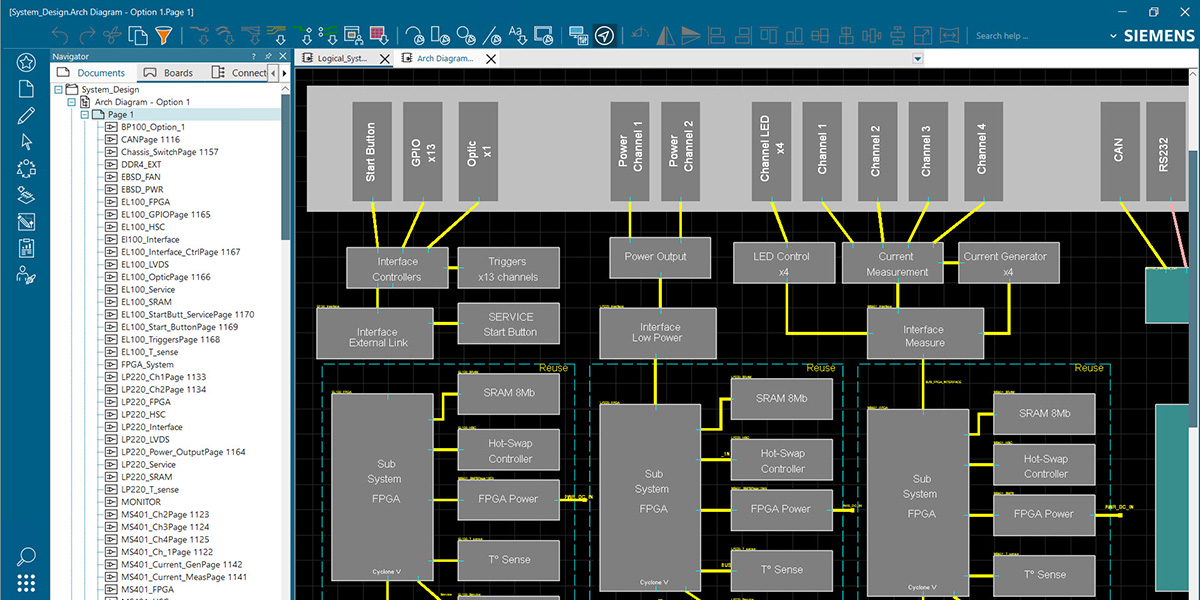The height and width of the screenshot is (600, 1200).
Task: Click the pencil edit icon in the sidebar
Action: (25, 114)
